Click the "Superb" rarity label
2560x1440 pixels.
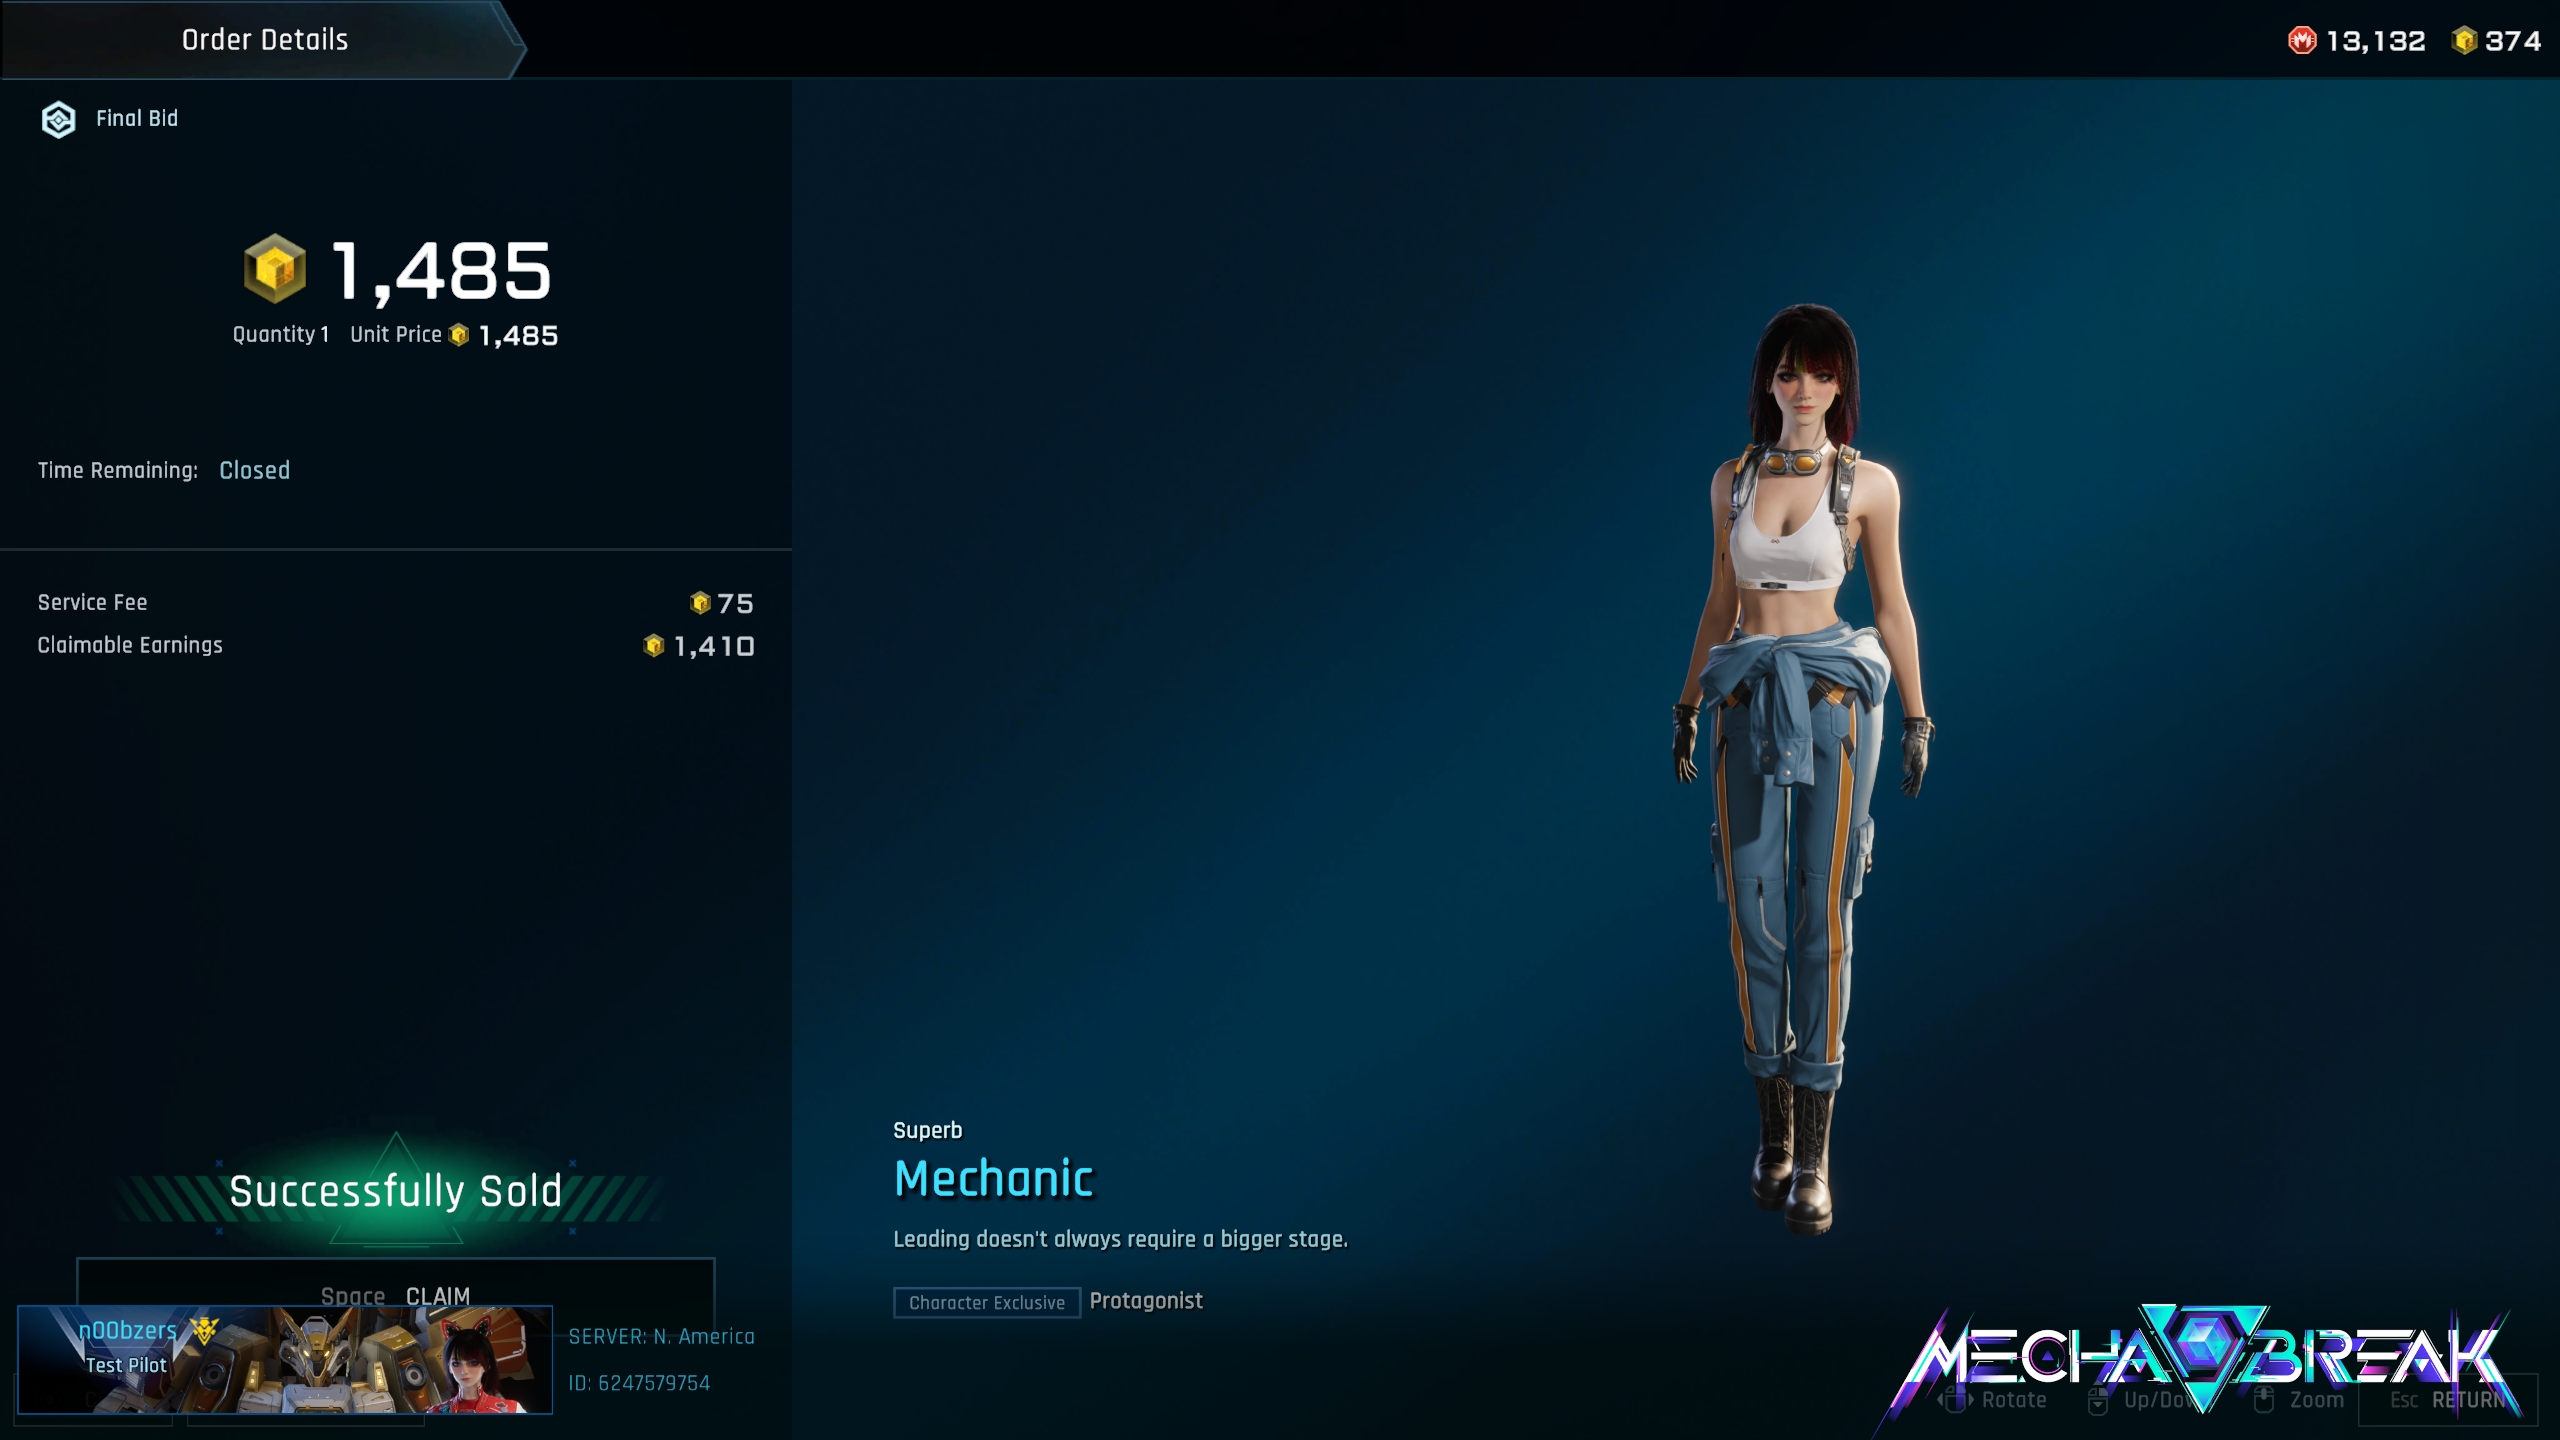928,1130
